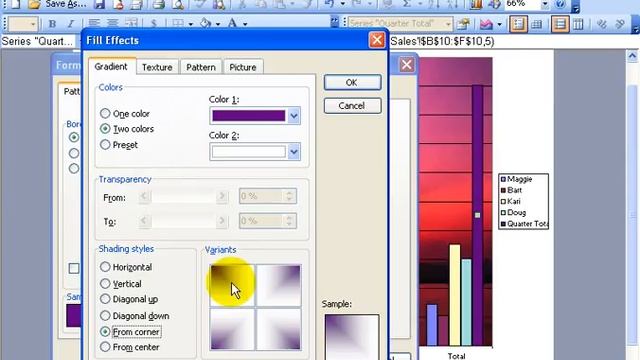This screenshot has height=360, width=640.
Task: Select the bottom-right gradient variant
Action: point(279,329)
